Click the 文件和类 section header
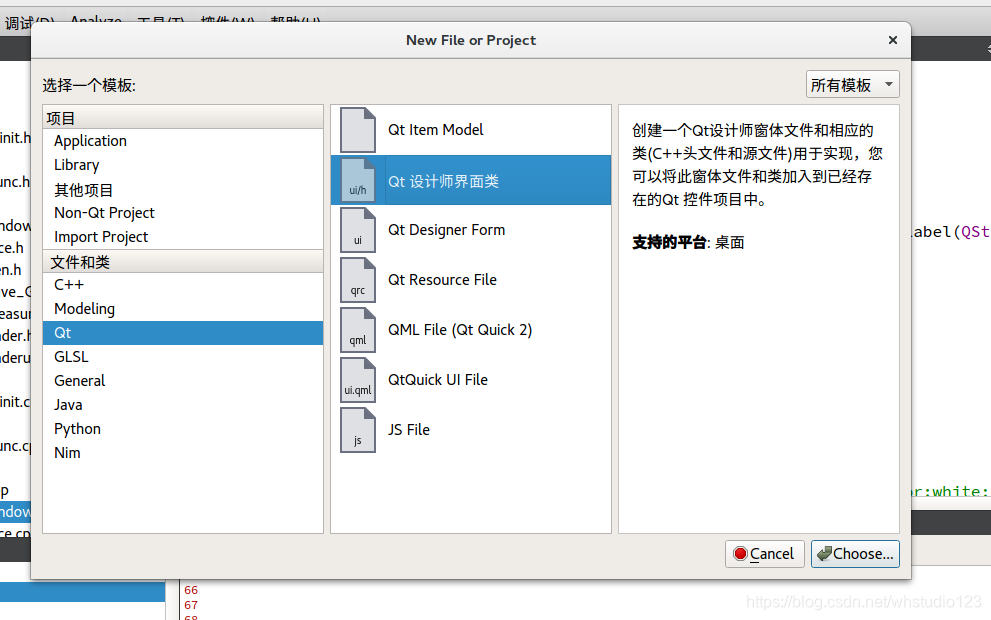Screen dimensions: 991x620 pyautogui.click(x=183, y=262)
